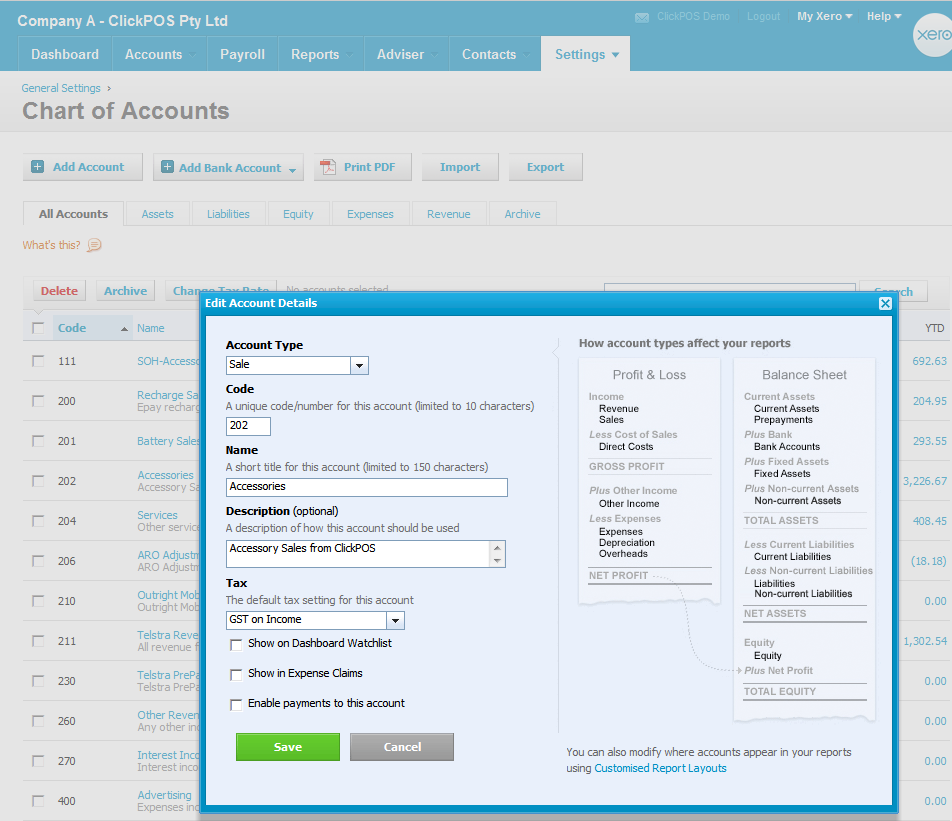Image resolution: width=952 pixels, height=821 pixels.
Task: Open the Tax GST on Income dropdown
Action: 395,620
